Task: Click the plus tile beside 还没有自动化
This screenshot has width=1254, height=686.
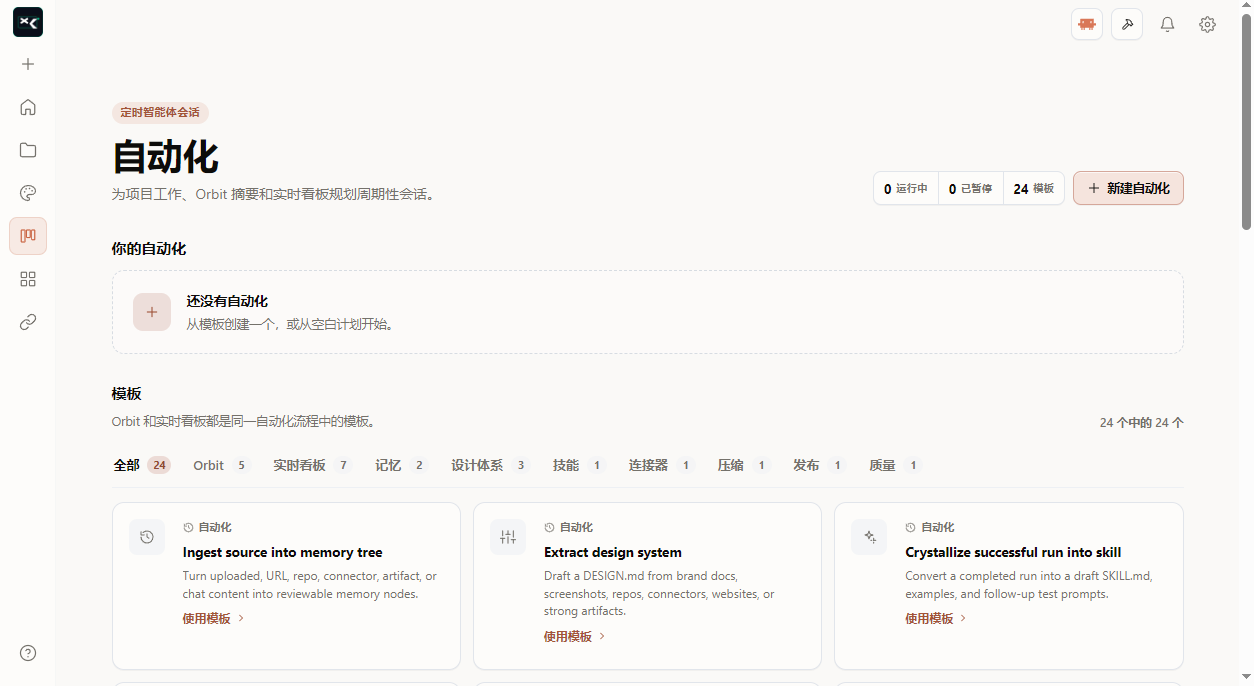Action: (x=152, y=312)
